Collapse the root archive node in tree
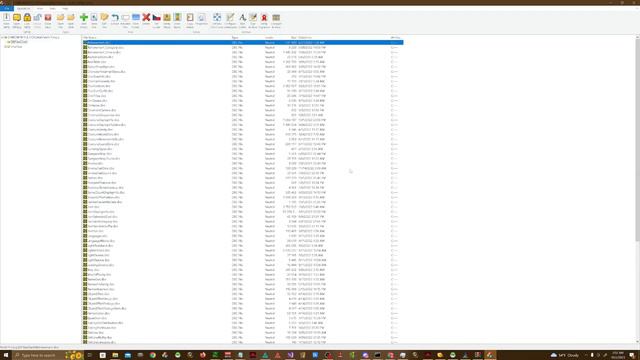 [x=2, y=37]
